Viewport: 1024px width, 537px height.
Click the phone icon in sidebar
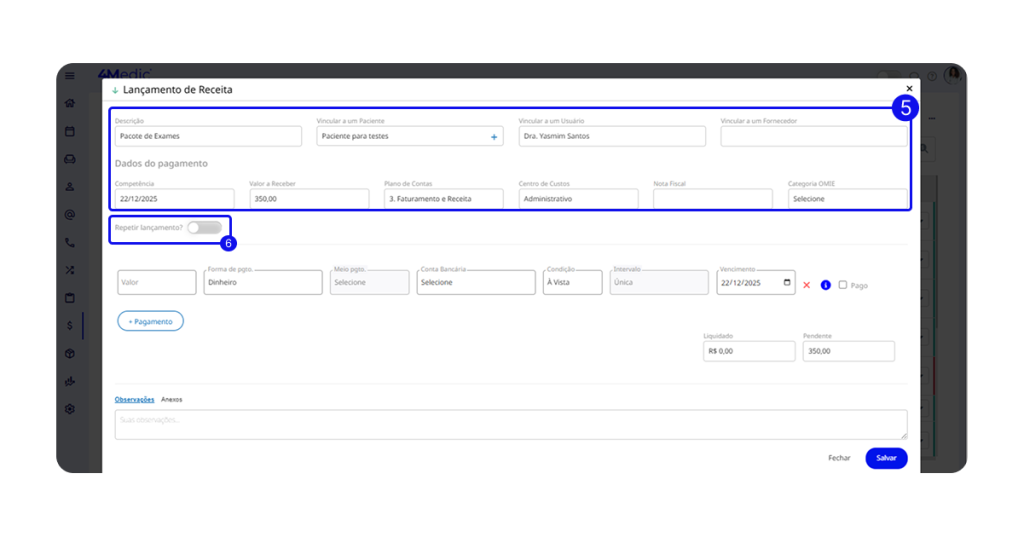pos(70,242)
